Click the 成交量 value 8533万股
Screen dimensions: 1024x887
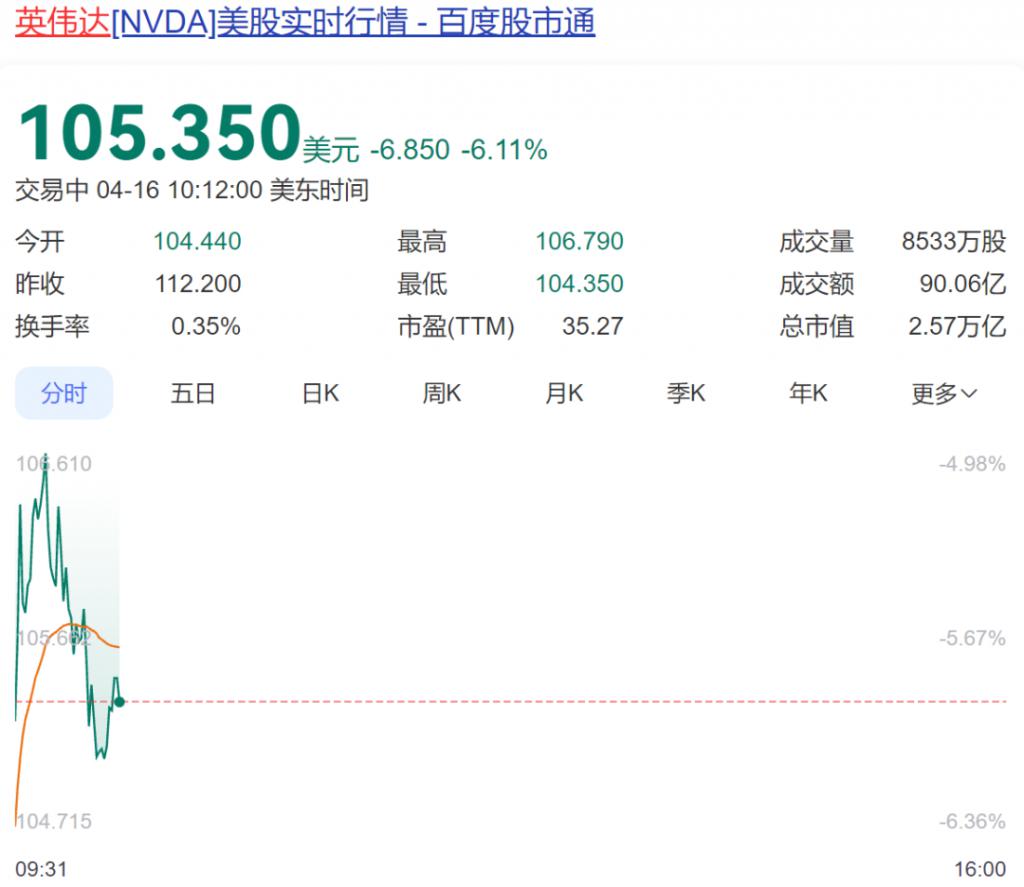(x=953, y=242)
